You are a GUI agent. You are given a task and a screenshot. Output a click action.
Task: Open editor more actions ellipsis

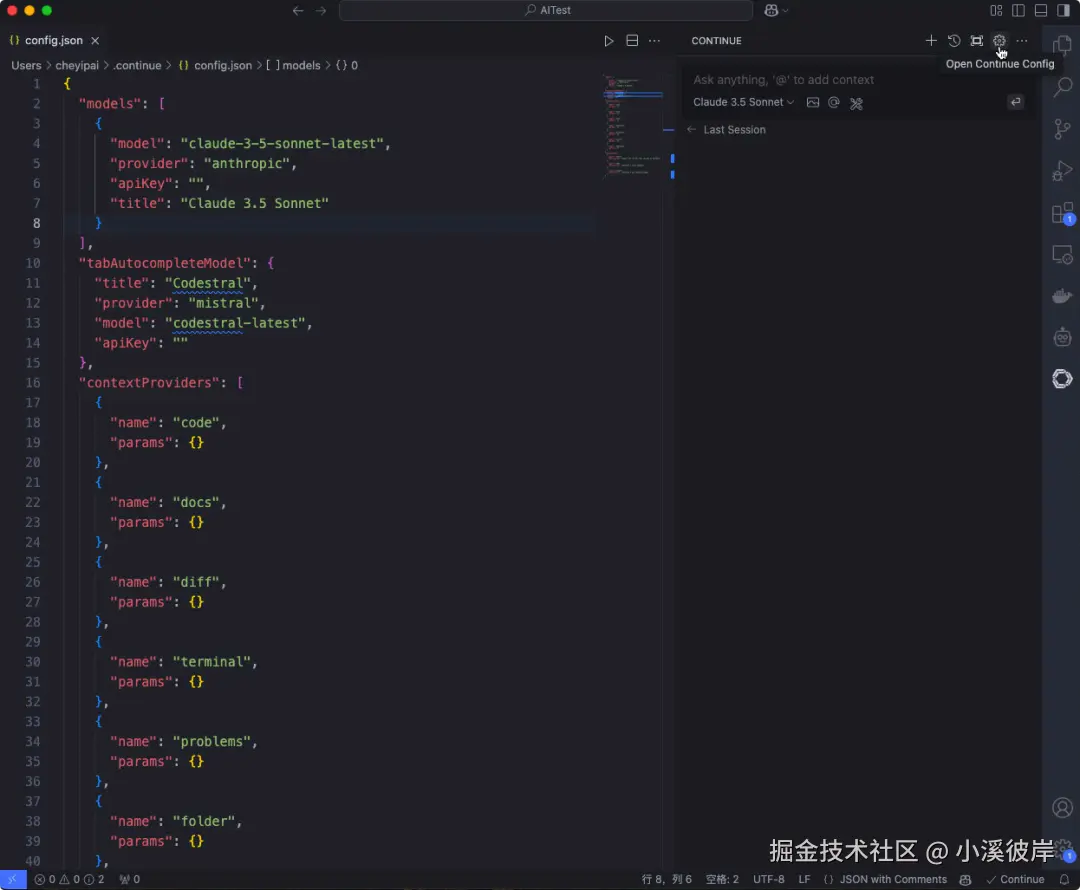[654, 41]
